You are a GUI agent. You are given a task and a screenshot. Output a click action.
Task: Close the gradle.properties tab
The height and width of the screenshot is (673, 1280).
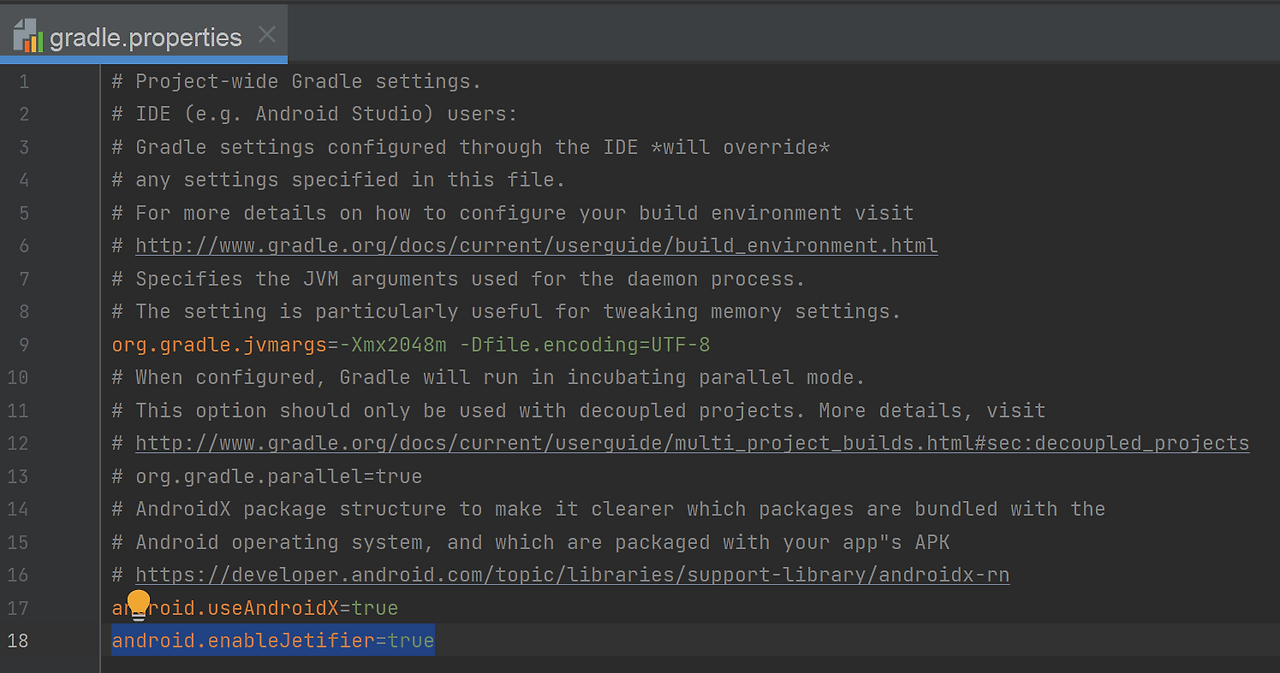click(267, 35)
